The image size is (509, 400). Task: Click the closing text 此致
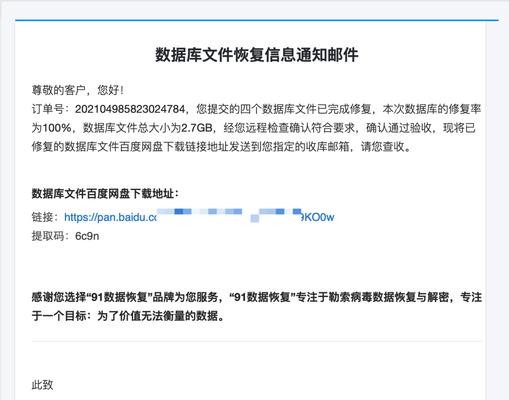pyautogui.click(x=42, y=385)
